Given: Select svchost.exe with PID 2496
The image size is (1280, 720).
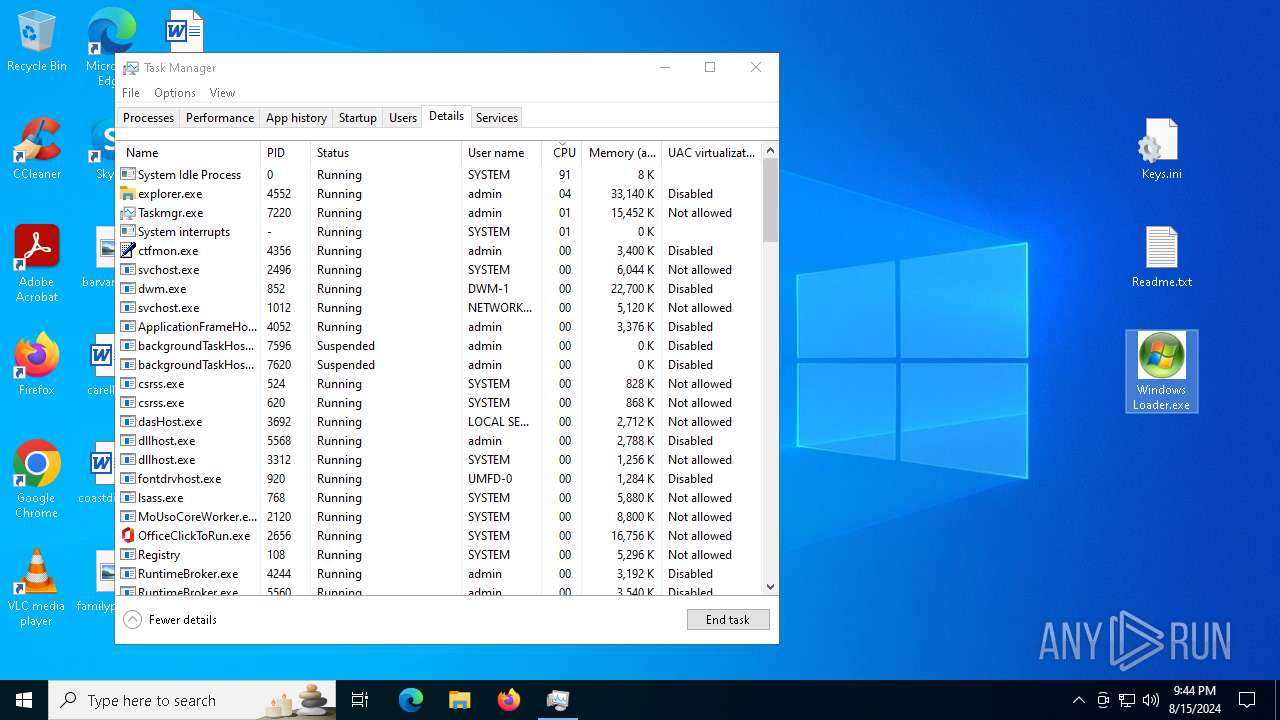Looking at the screenshot, I should [x=440, y=270].
